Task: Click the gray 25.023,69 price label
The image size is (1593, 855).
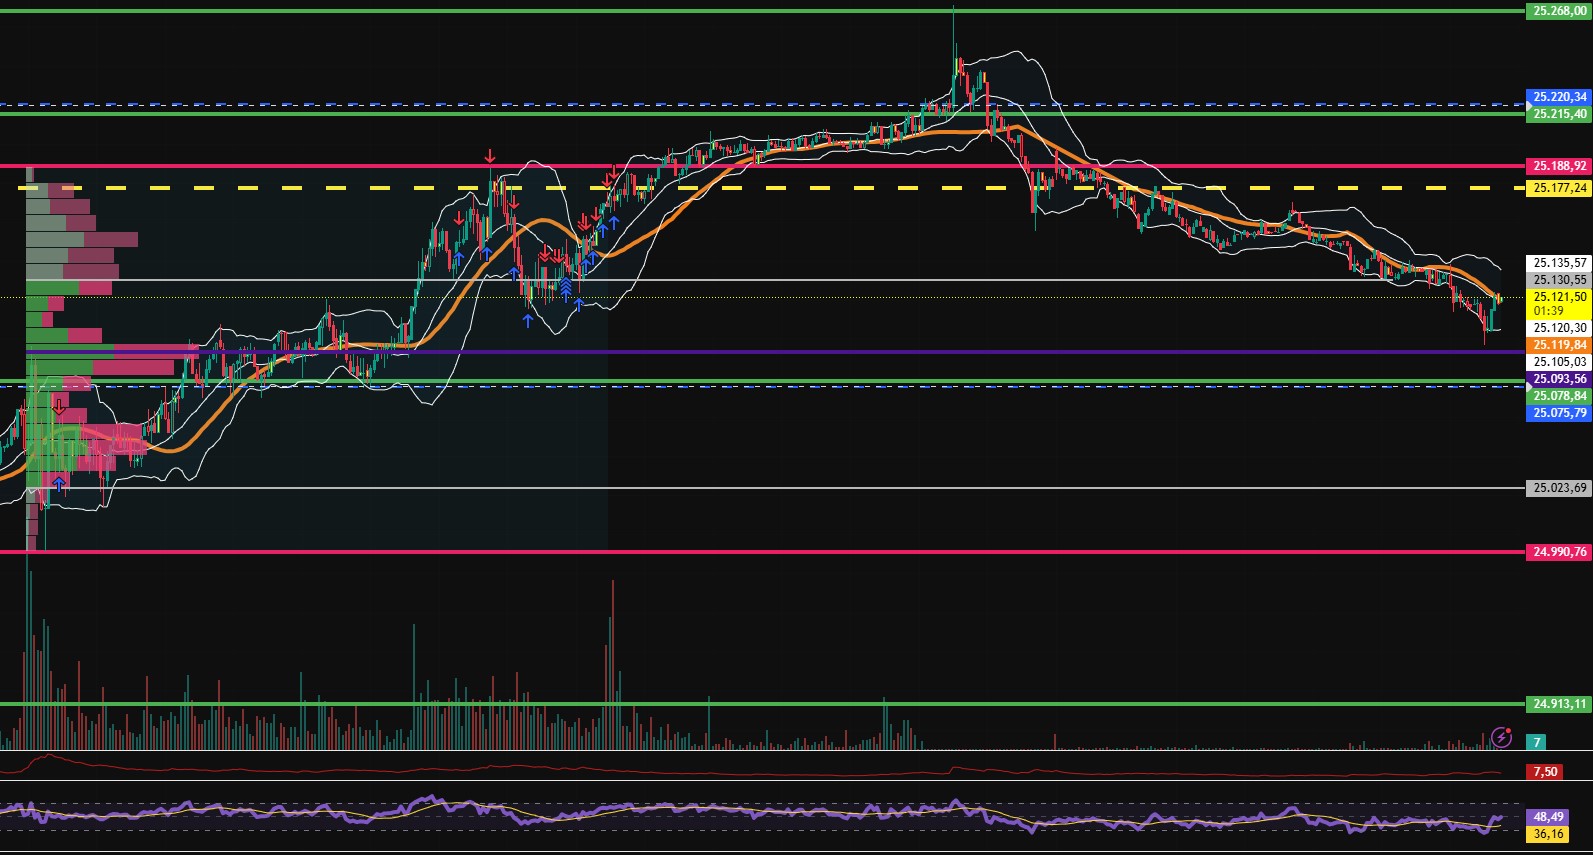Action: [1559, 488]
